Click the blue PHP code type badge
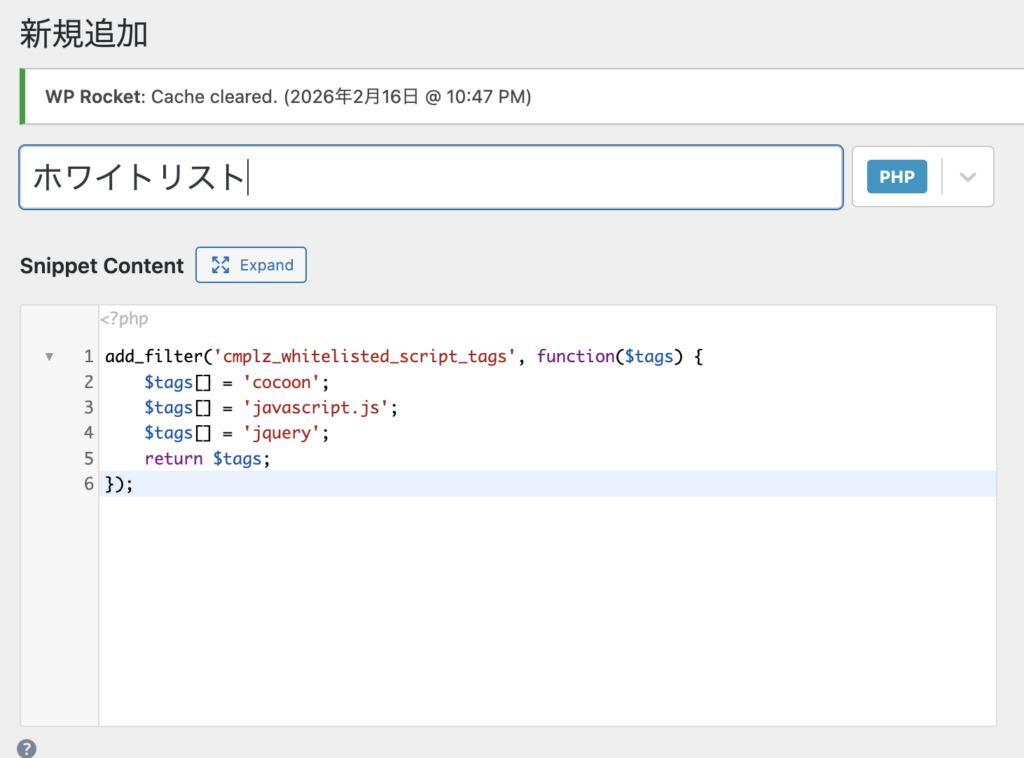The height and width of the screenshot is (758, 1024). (896, 177)
